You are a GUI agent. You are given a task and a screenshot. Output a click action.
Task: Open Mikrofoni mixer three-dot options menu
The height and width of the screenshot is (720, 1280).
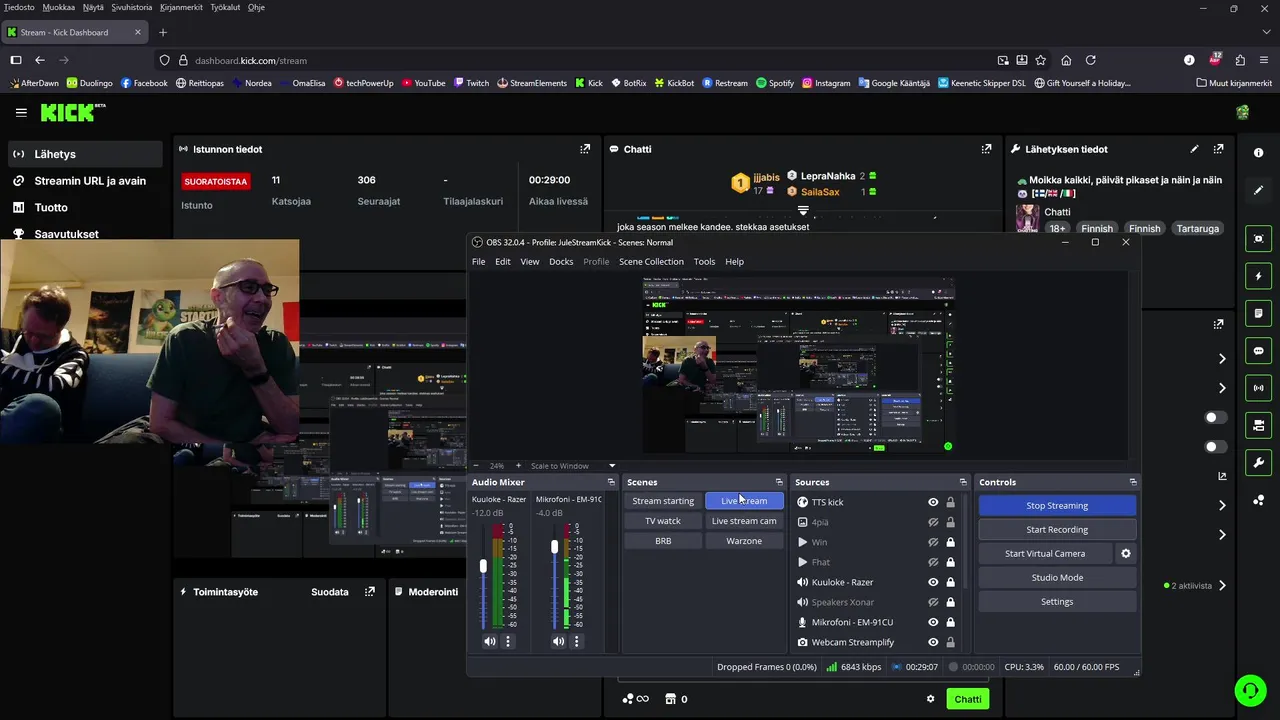pyautogui.click(x=576, y=641)
